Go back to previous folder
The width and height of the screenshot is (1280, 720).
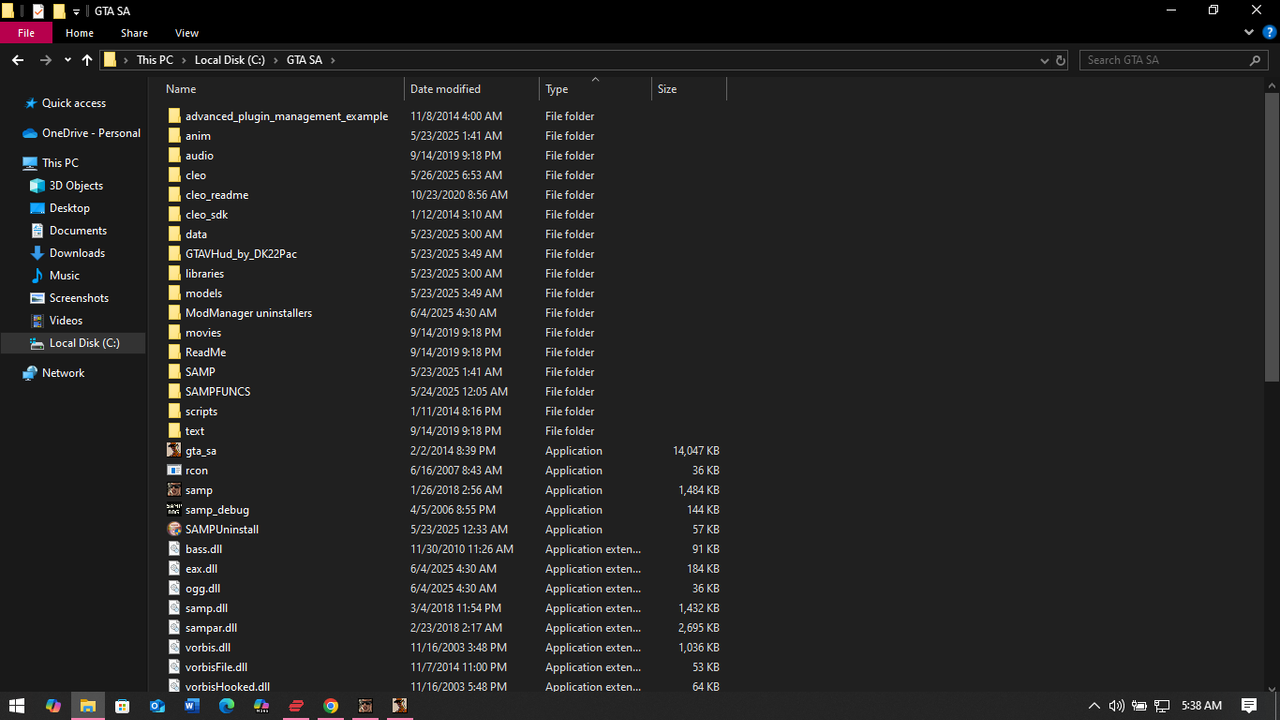[x=18, y=61]
